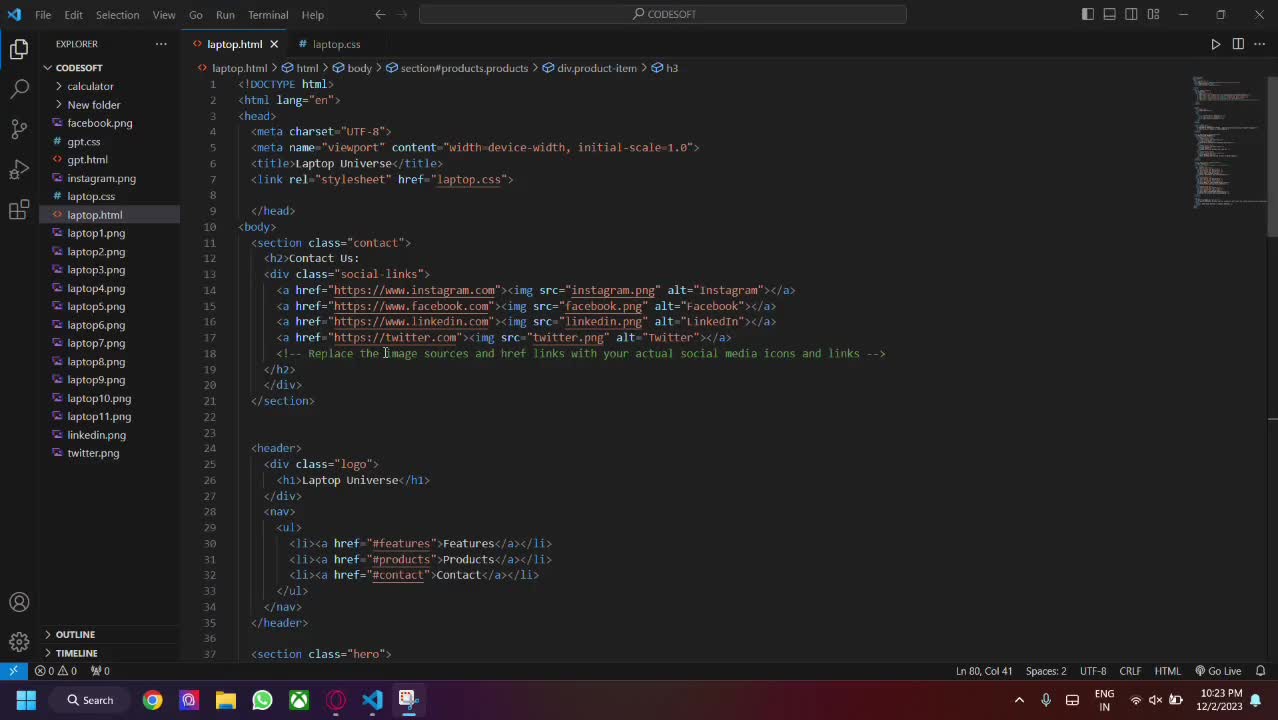
Task: Click the Accounts icon
Action: click(x=19, y=602)
